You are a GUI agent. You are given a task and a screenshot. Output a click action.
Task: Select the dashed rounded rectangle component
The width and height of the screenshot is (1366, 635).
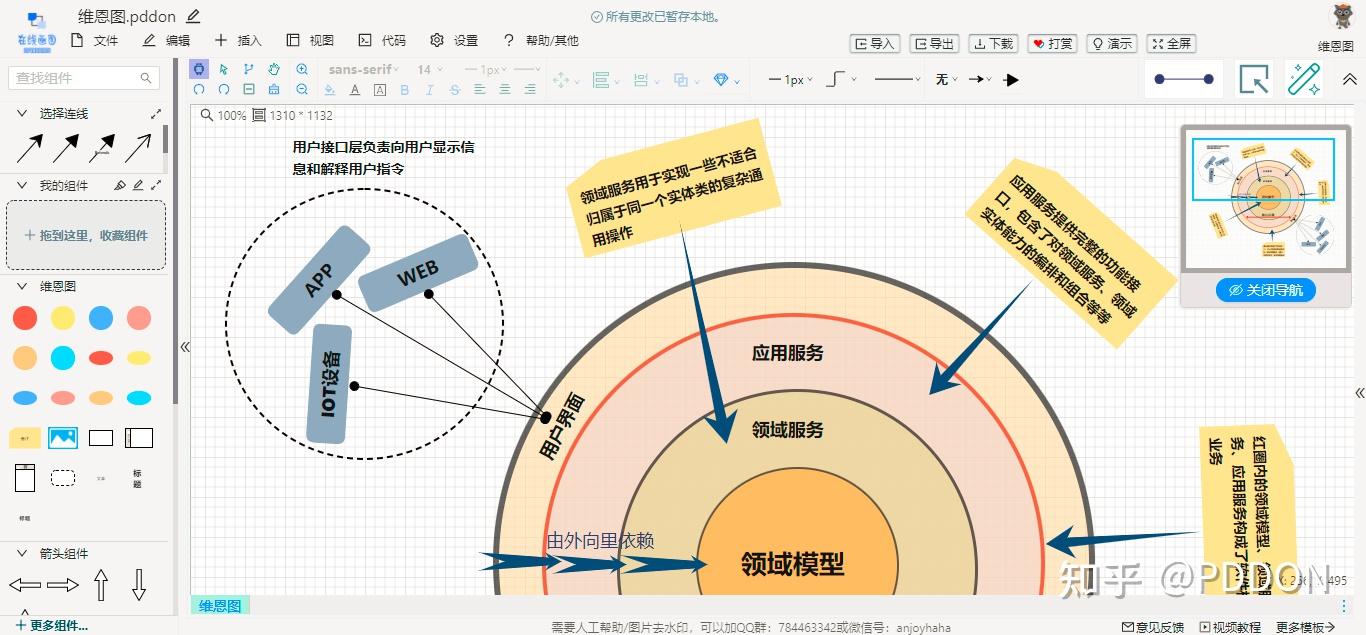(63, 478)
